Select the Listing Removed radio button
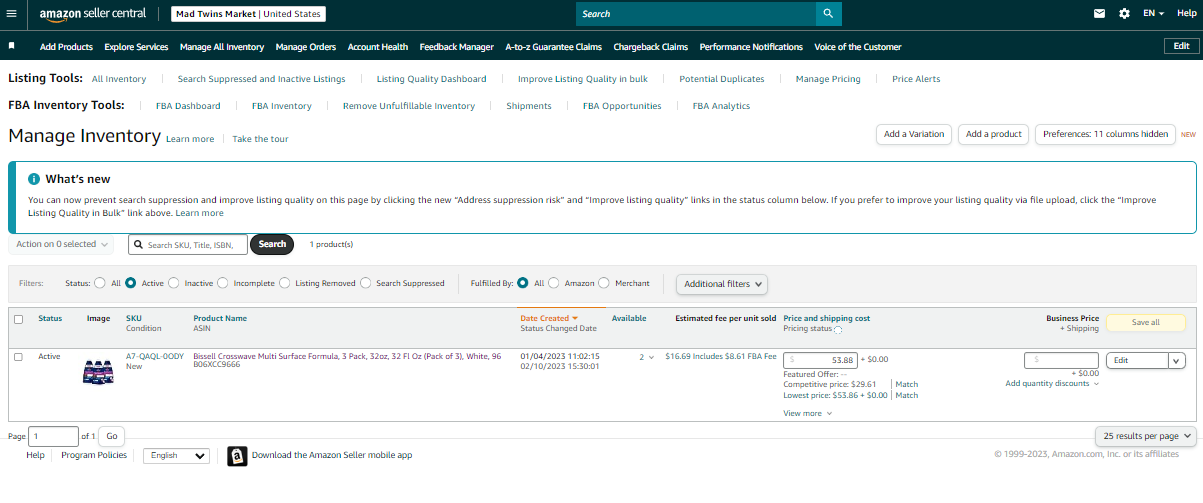1203x503 pixels. pos(285,283)
